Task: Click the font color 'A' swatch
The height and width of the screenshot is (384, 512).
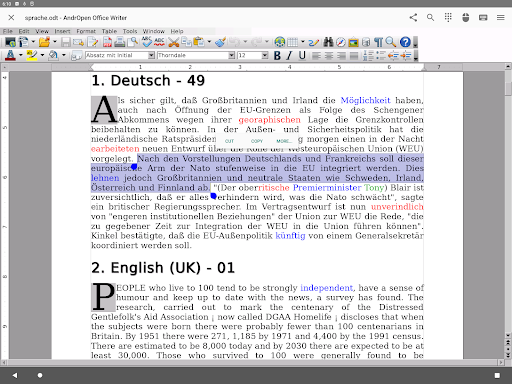Action: coord(10,55)
